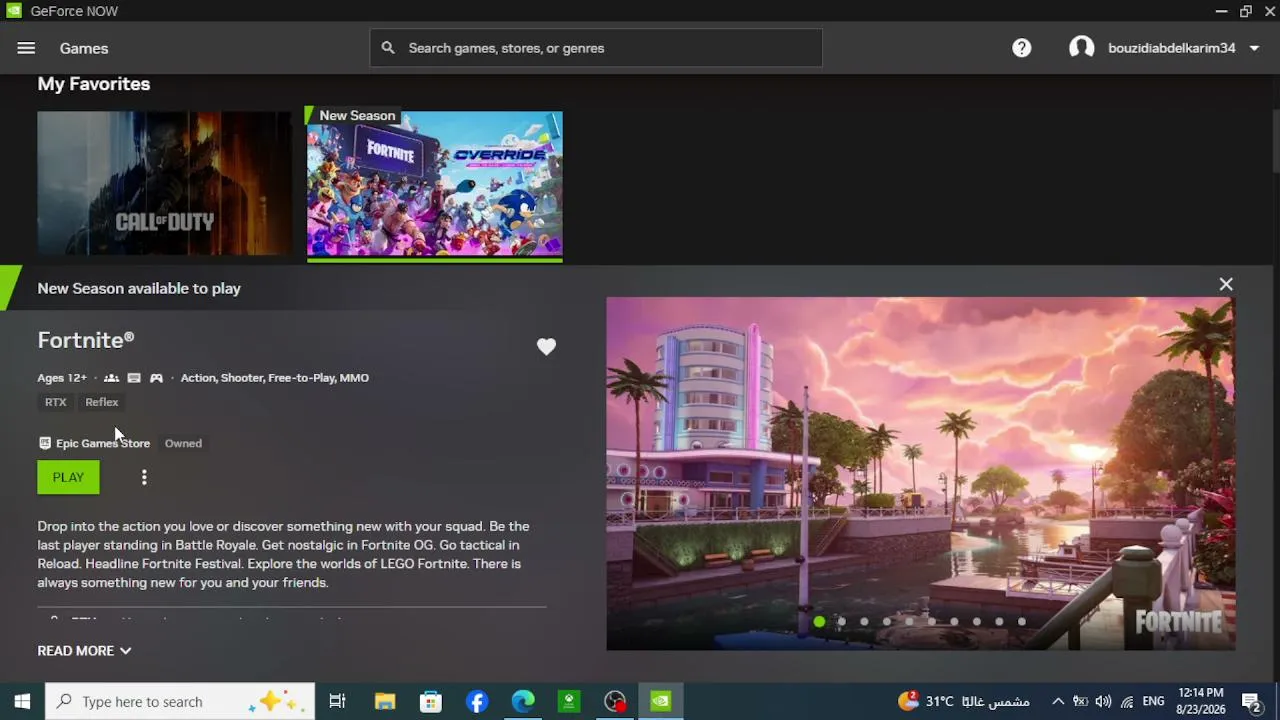This screenshot has width=1280, height=720.
Task: Open the notification center icon
Action: 1251,701
